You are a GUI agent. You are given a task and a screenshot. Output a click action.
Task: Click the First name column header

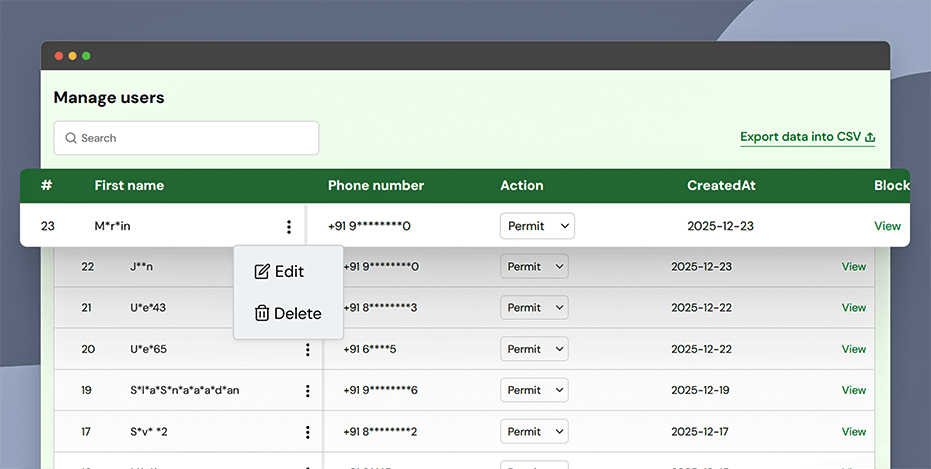(x=129, y=185)
